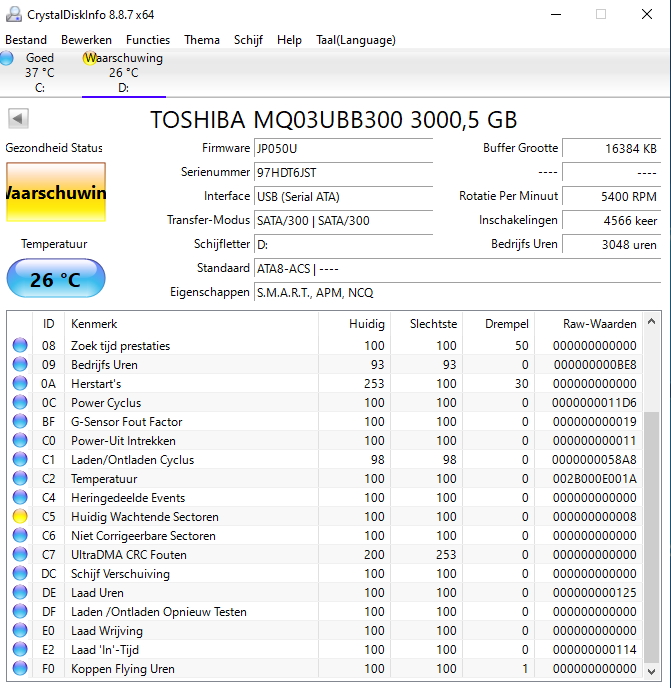The image size is (671, 688).
Task: Open the Thema menu
Action: coord(202,40)
